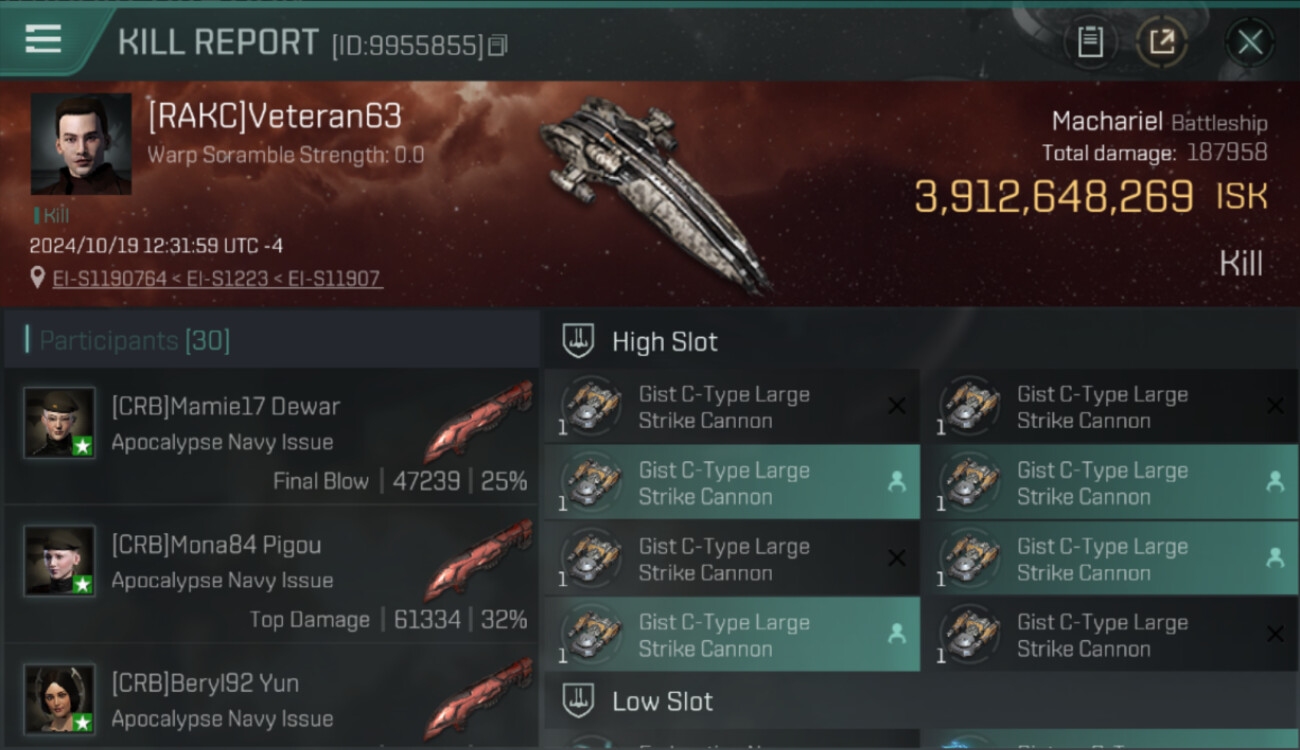Click the dropped-item icon on second-row left cannon
This screenshot has height=750, width=1300.
click(897, 482)
